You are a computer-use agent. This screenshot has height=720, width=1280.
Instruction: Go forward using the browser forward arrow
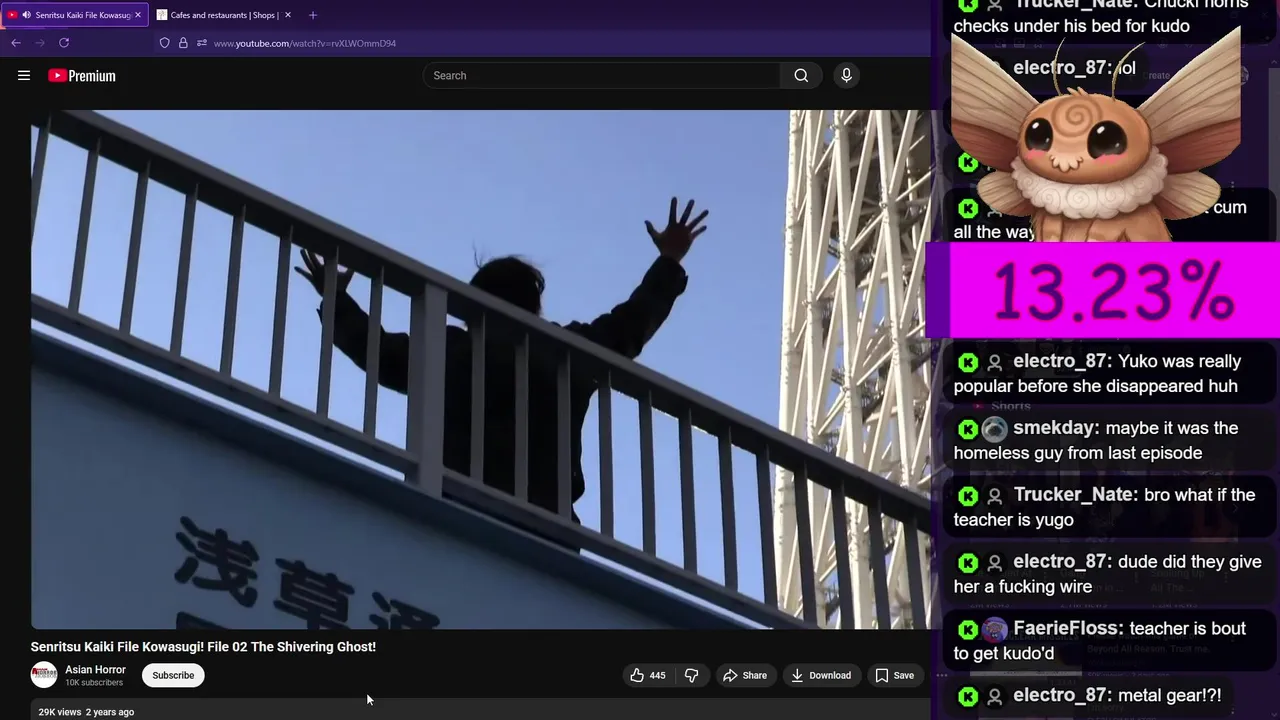click(x=40, y=43)
